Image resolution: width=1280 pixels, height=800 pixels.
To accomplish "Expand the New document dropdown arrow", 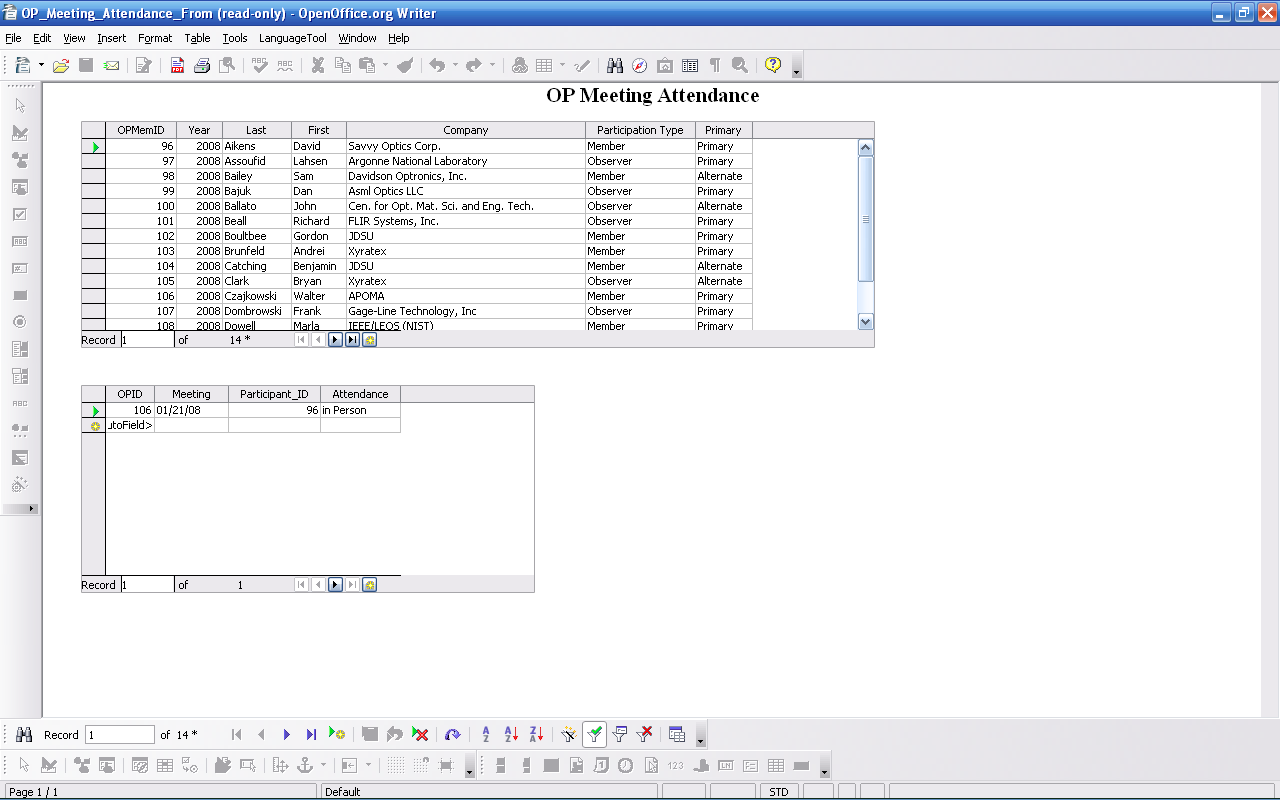I will pyautogui.click(x=41, y=66).
